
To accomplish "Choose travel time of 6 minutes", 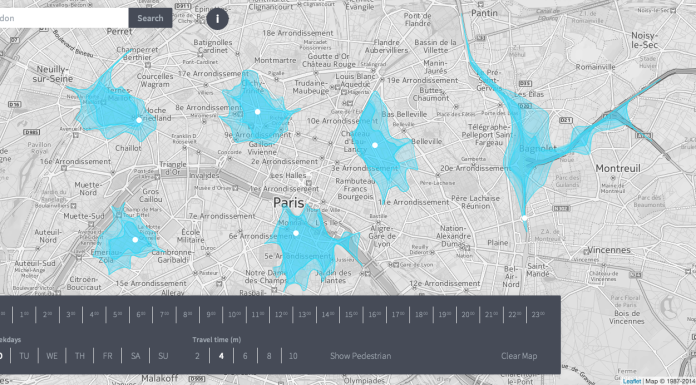I will pos(245,356).
